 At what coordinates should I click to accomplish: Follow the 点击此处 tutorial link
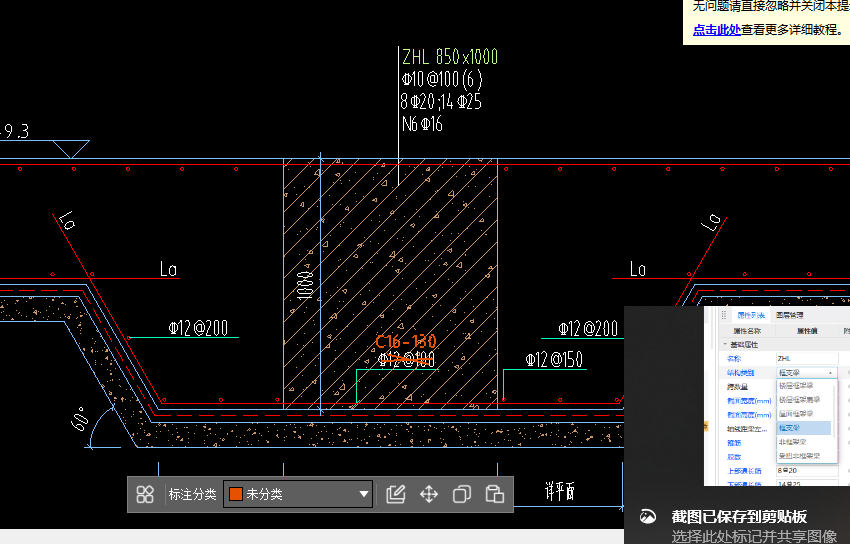coord(717,30)
